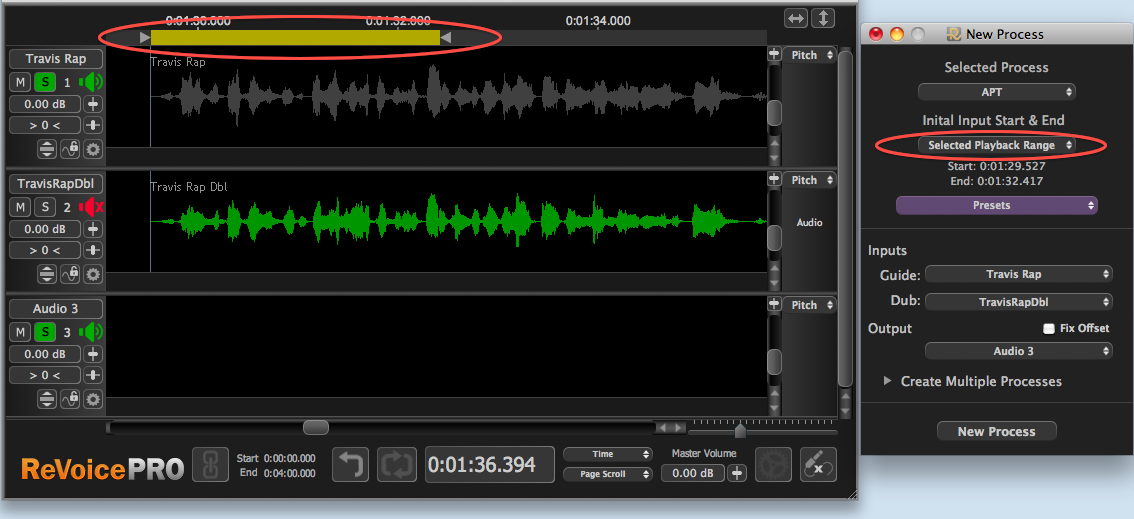Image resolution: width=1134 pixels, height=519 pixels.
Task: Open the Travis Rap track settings gear
Action: click(93, 149)
